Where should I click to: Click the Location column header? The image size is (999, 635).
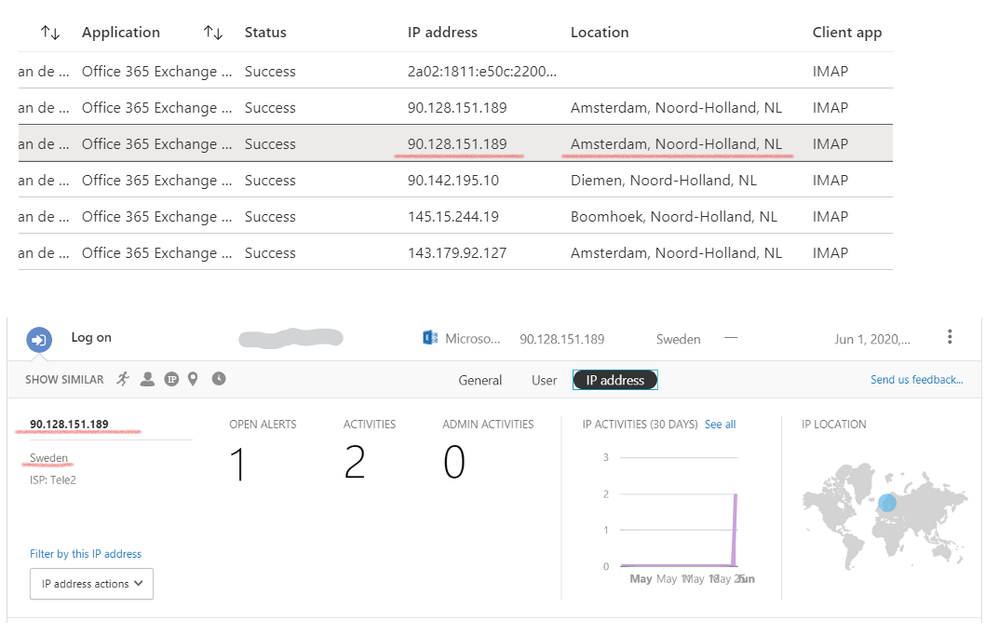pos(600,32)
